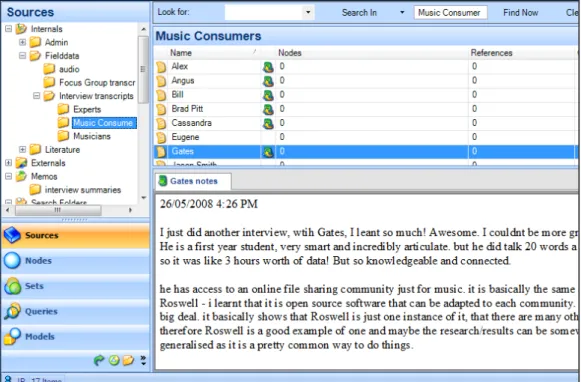Image resolution: width=581 pixels, height=382 pixels.
Task: Select the Musicians folder
Action: pyautogui.click(x=92, y=136)
